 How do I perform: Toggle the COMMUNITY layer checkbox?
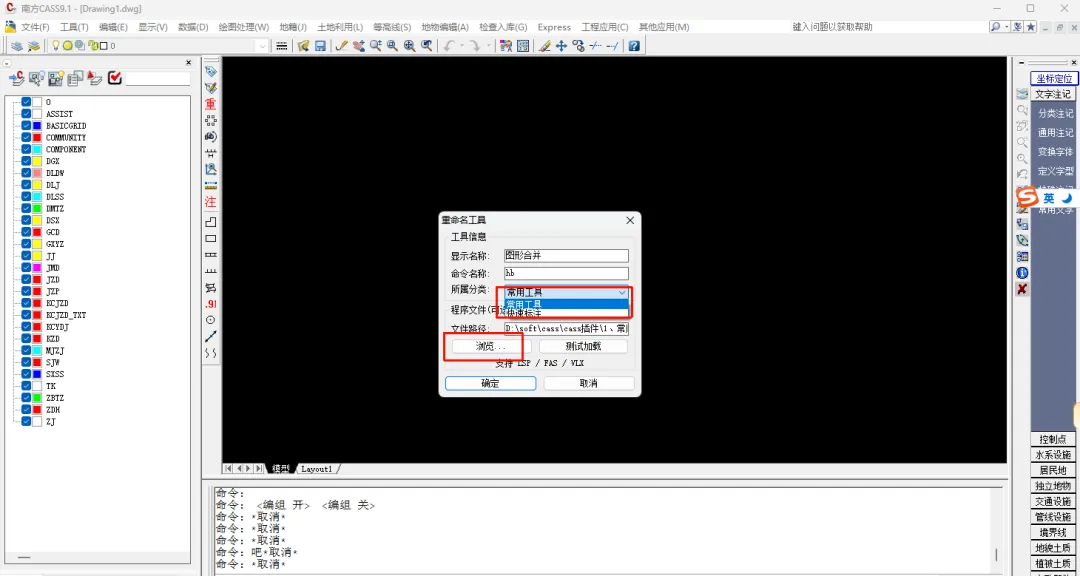[26, 138]
